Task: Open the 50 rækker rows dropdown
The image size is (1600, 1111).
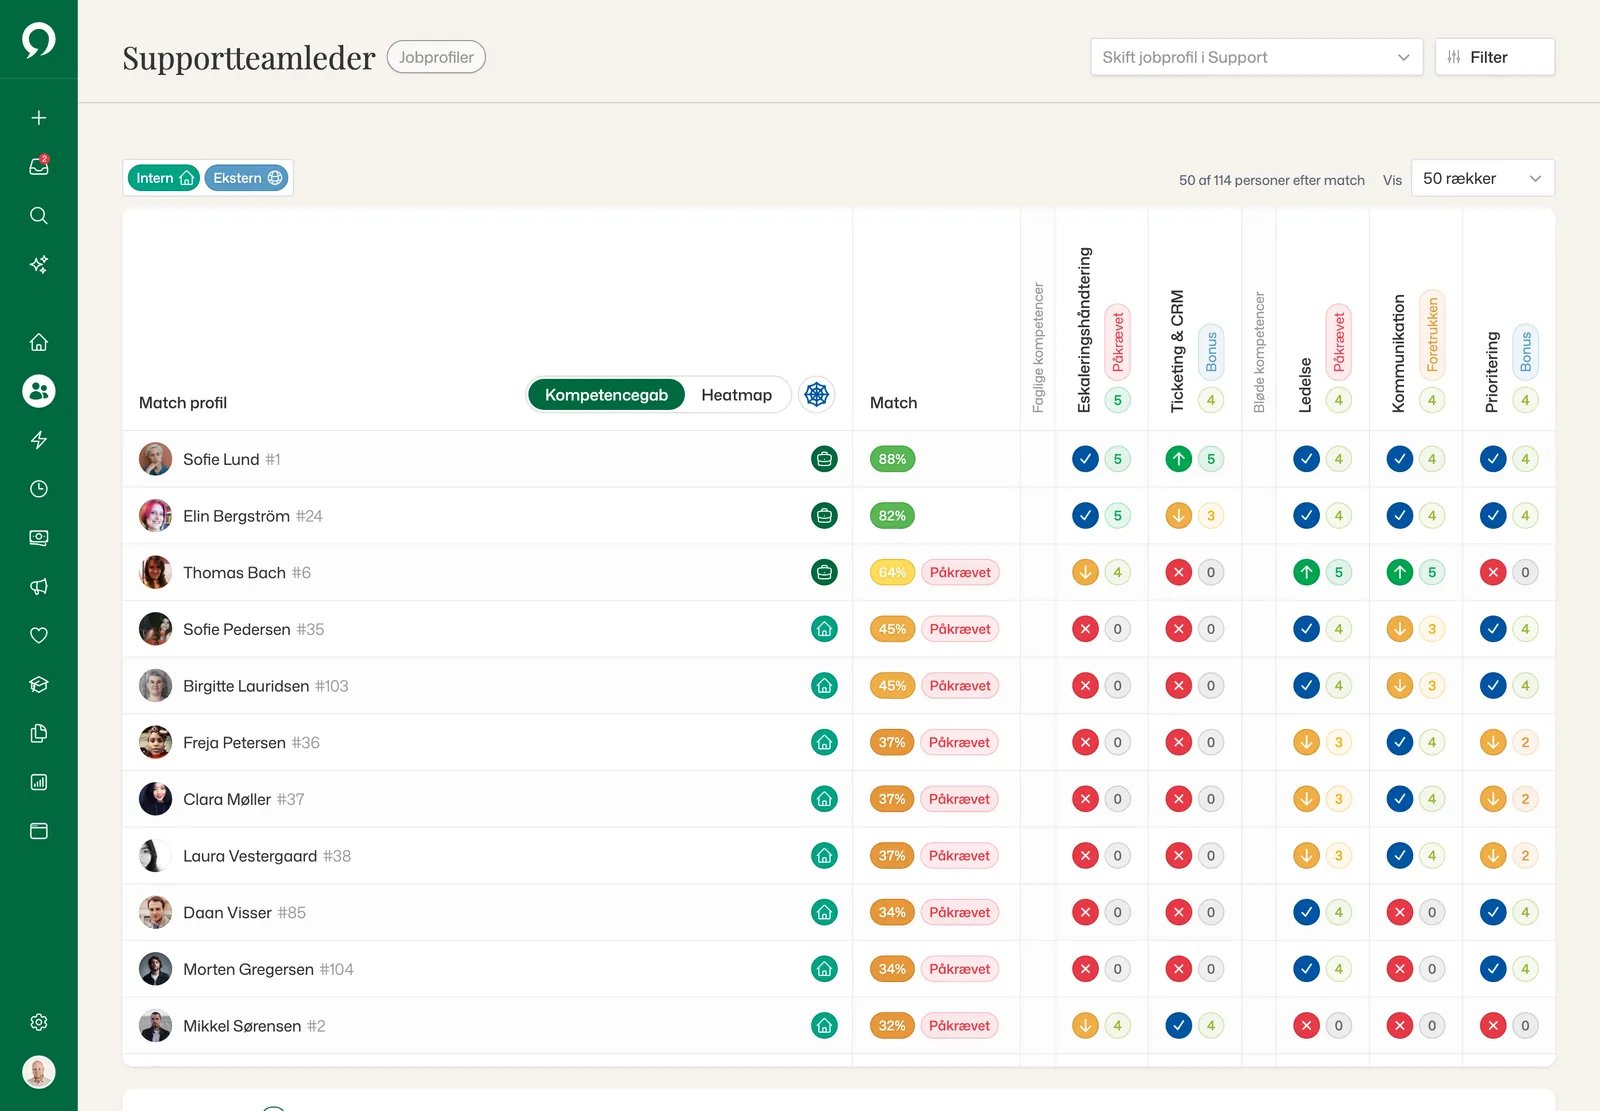Action: coord(1482,178)
